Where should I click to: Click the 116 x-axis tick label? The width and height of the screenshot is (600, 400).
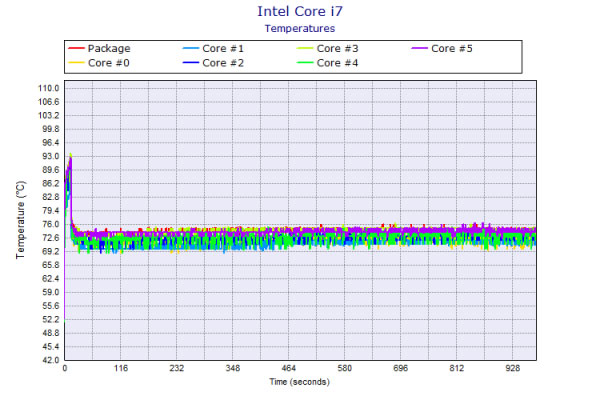tap(121, 368)
